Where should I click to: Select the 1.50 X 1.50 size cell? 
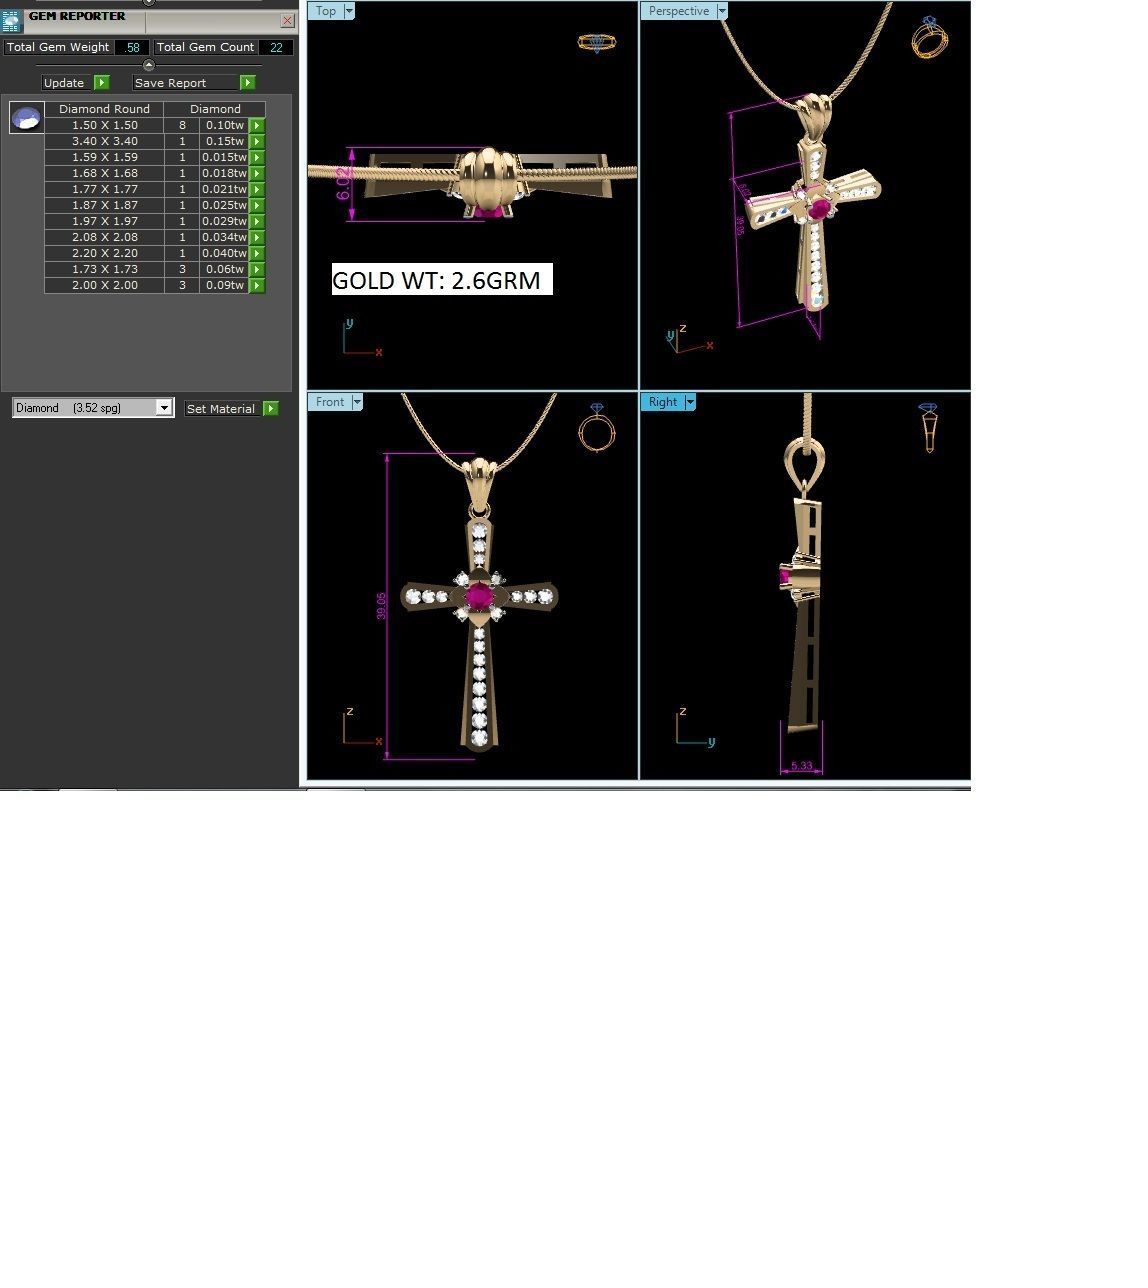tap(105, 125)
